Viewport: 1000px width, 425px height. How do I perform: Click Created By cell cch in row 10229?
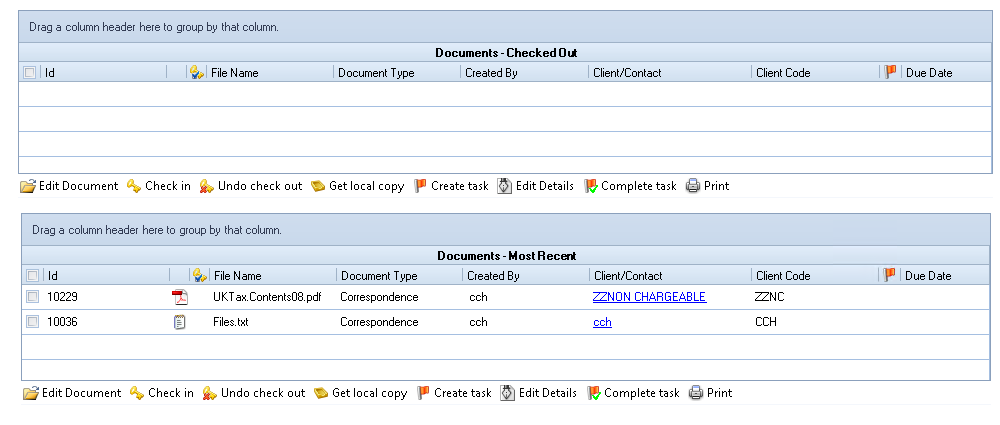coord(478,297)
